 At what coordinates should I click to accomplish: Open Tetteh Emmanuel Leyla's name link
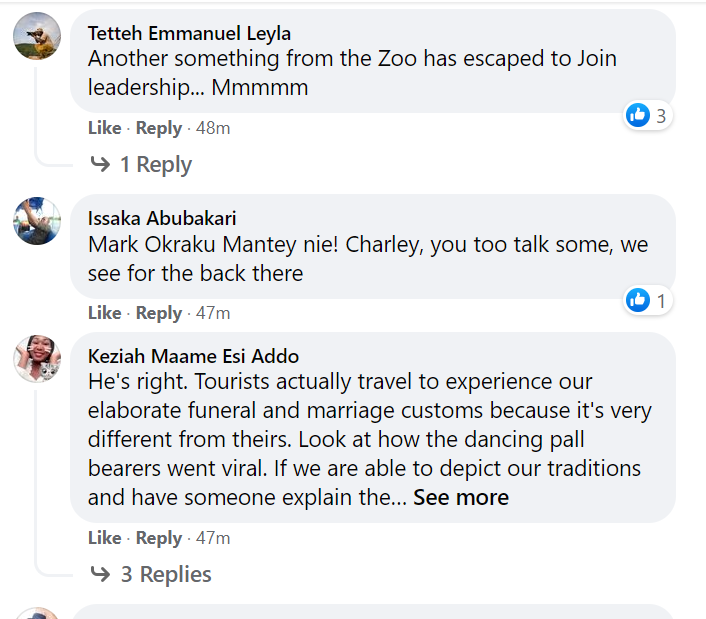tap(189, 34)
